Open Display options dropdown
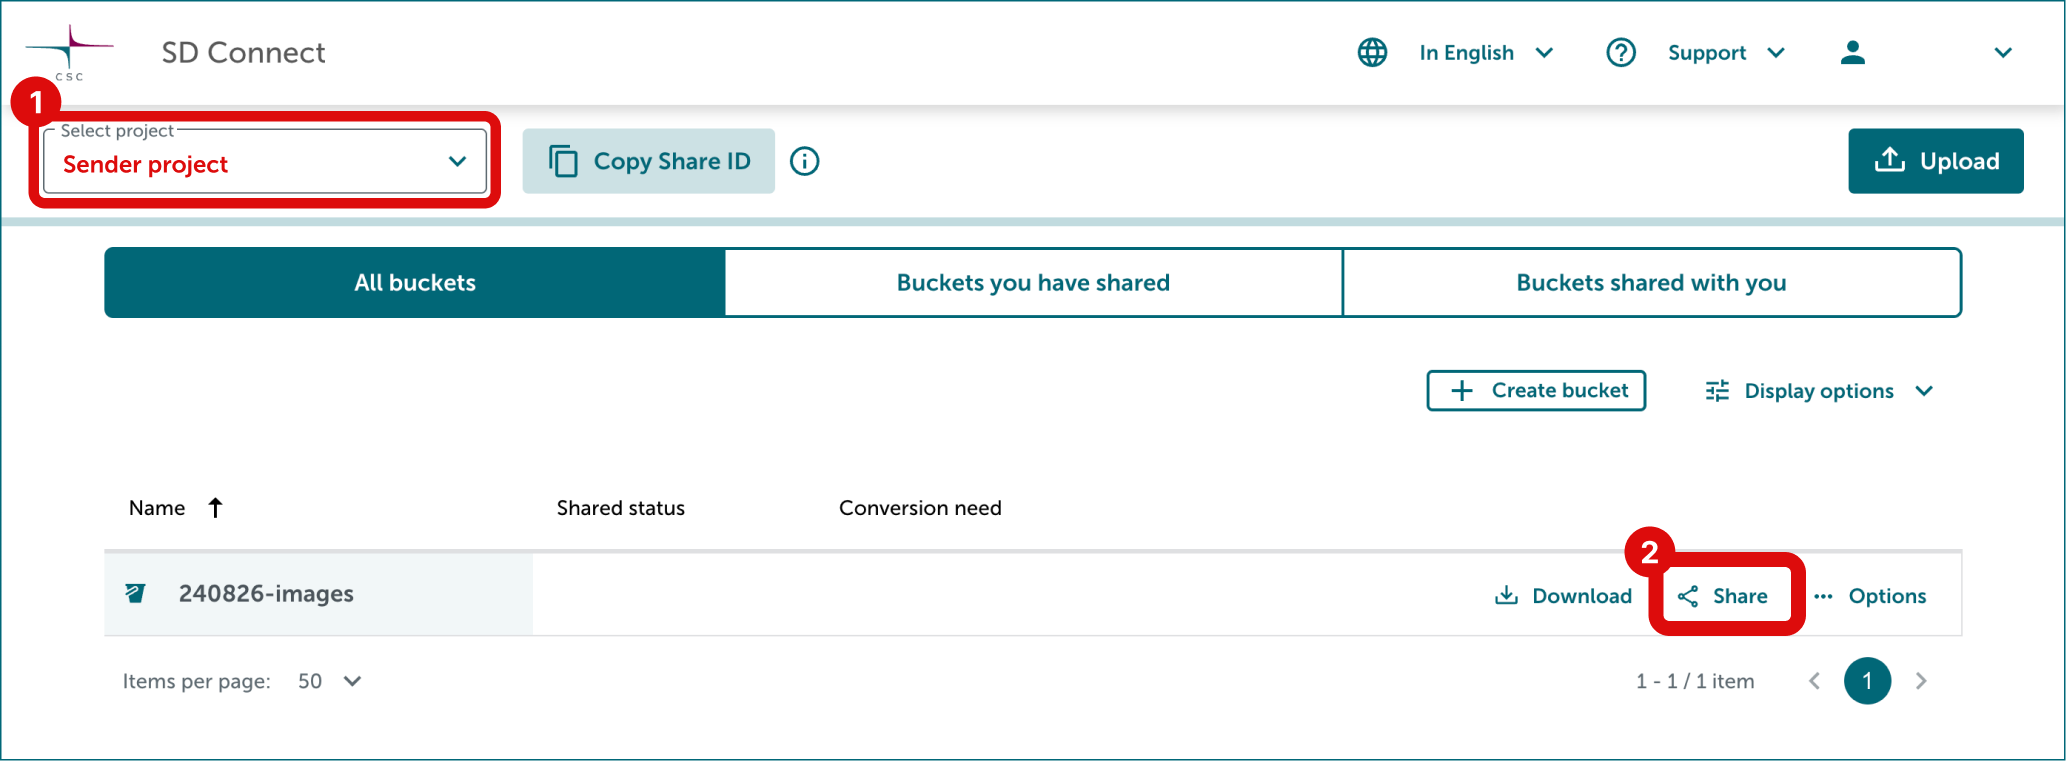The image size is (2066, 761). tap(1819, 391)
